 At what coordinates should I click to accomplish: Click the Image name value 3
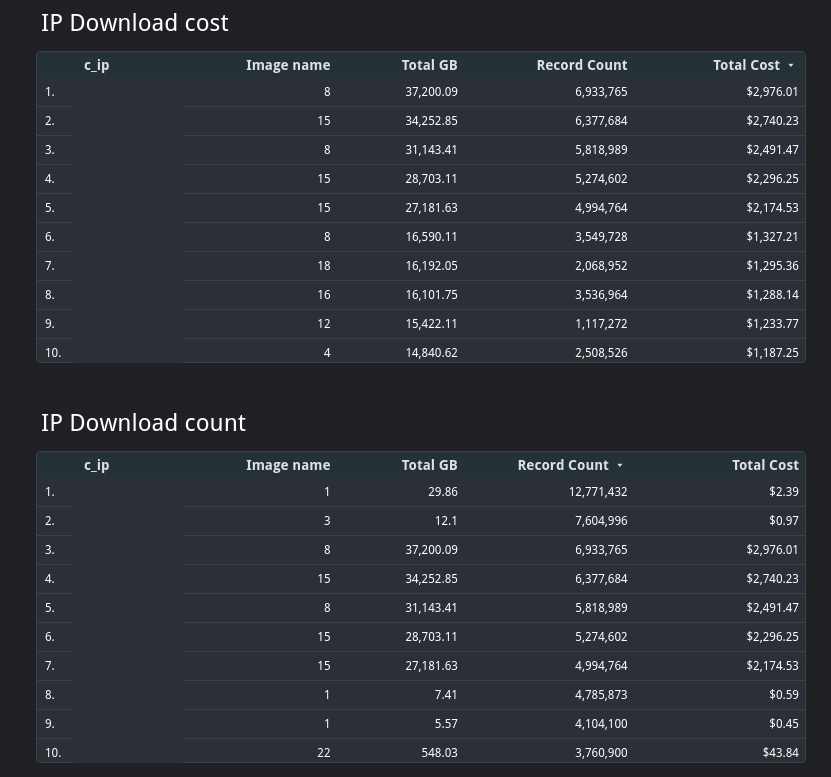tap(327, 521)
